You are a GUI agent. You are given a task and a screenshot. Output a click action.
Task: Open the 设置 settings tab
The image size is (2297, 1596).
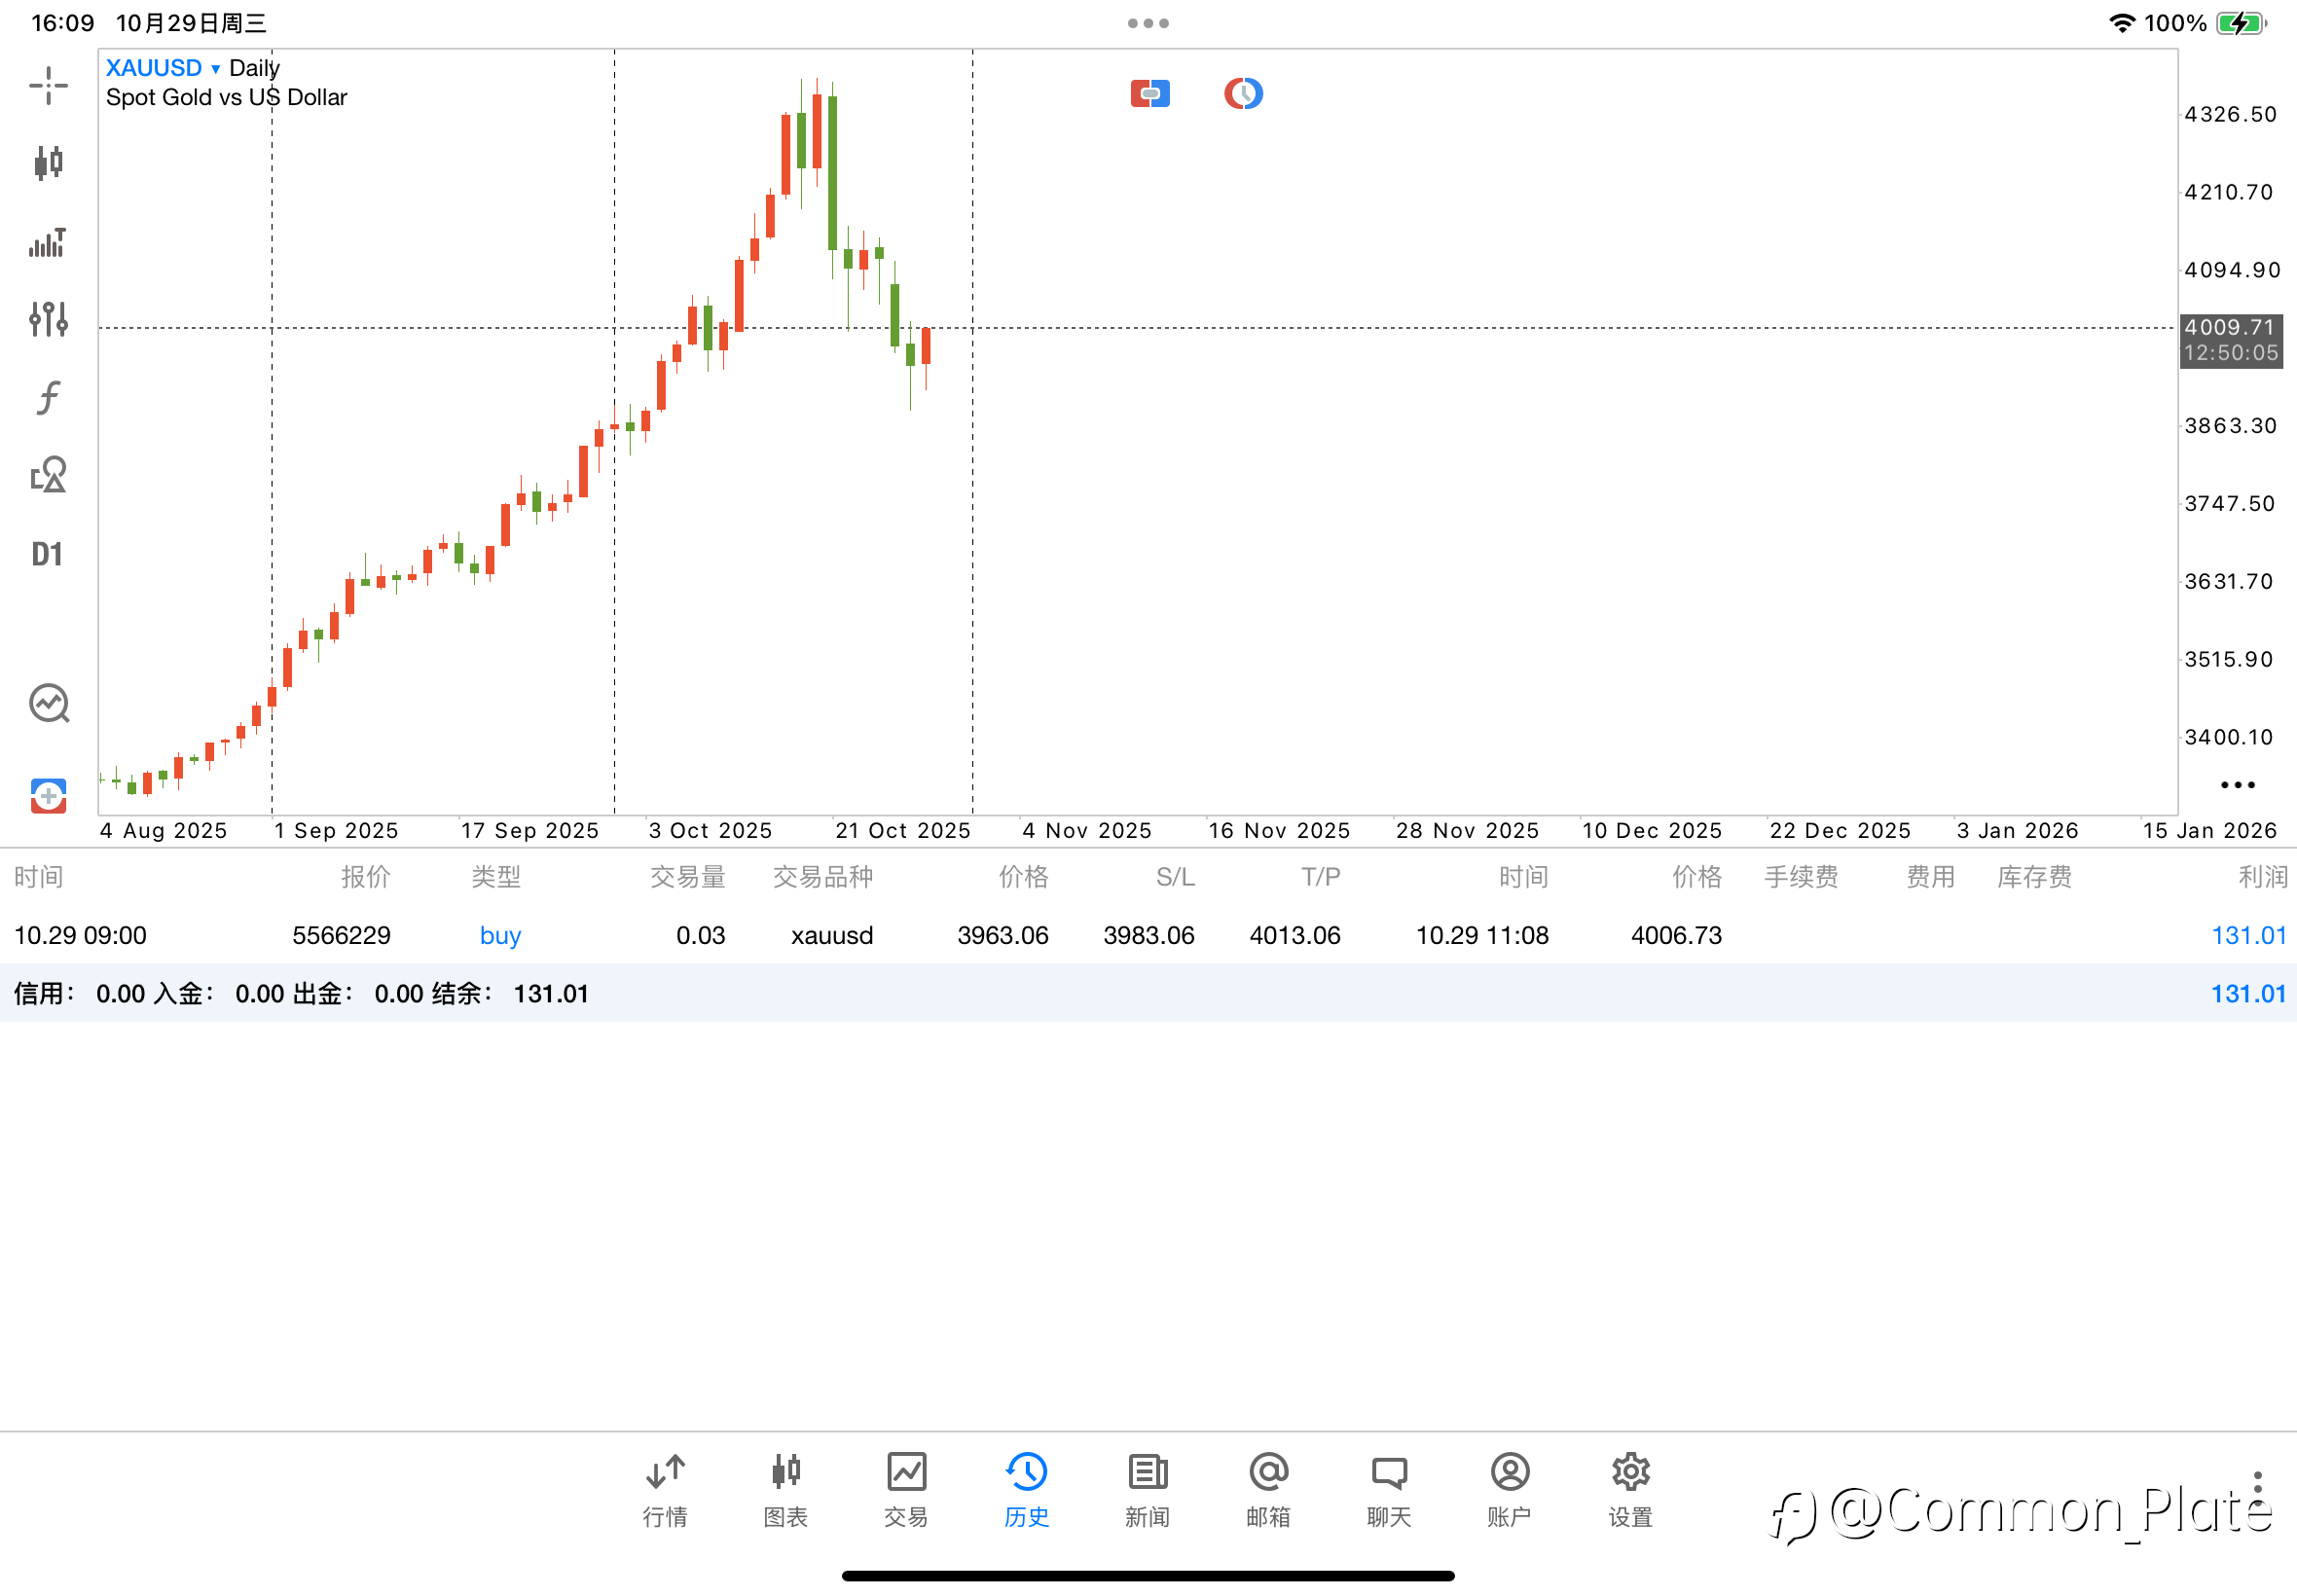1630,1490
